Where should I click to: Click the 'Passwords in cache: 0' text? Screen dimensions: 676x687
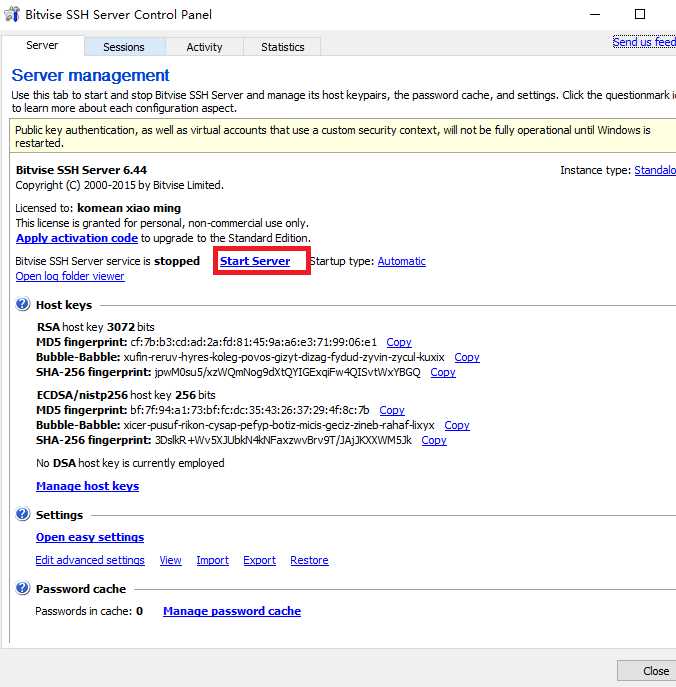tap(89, 611)
